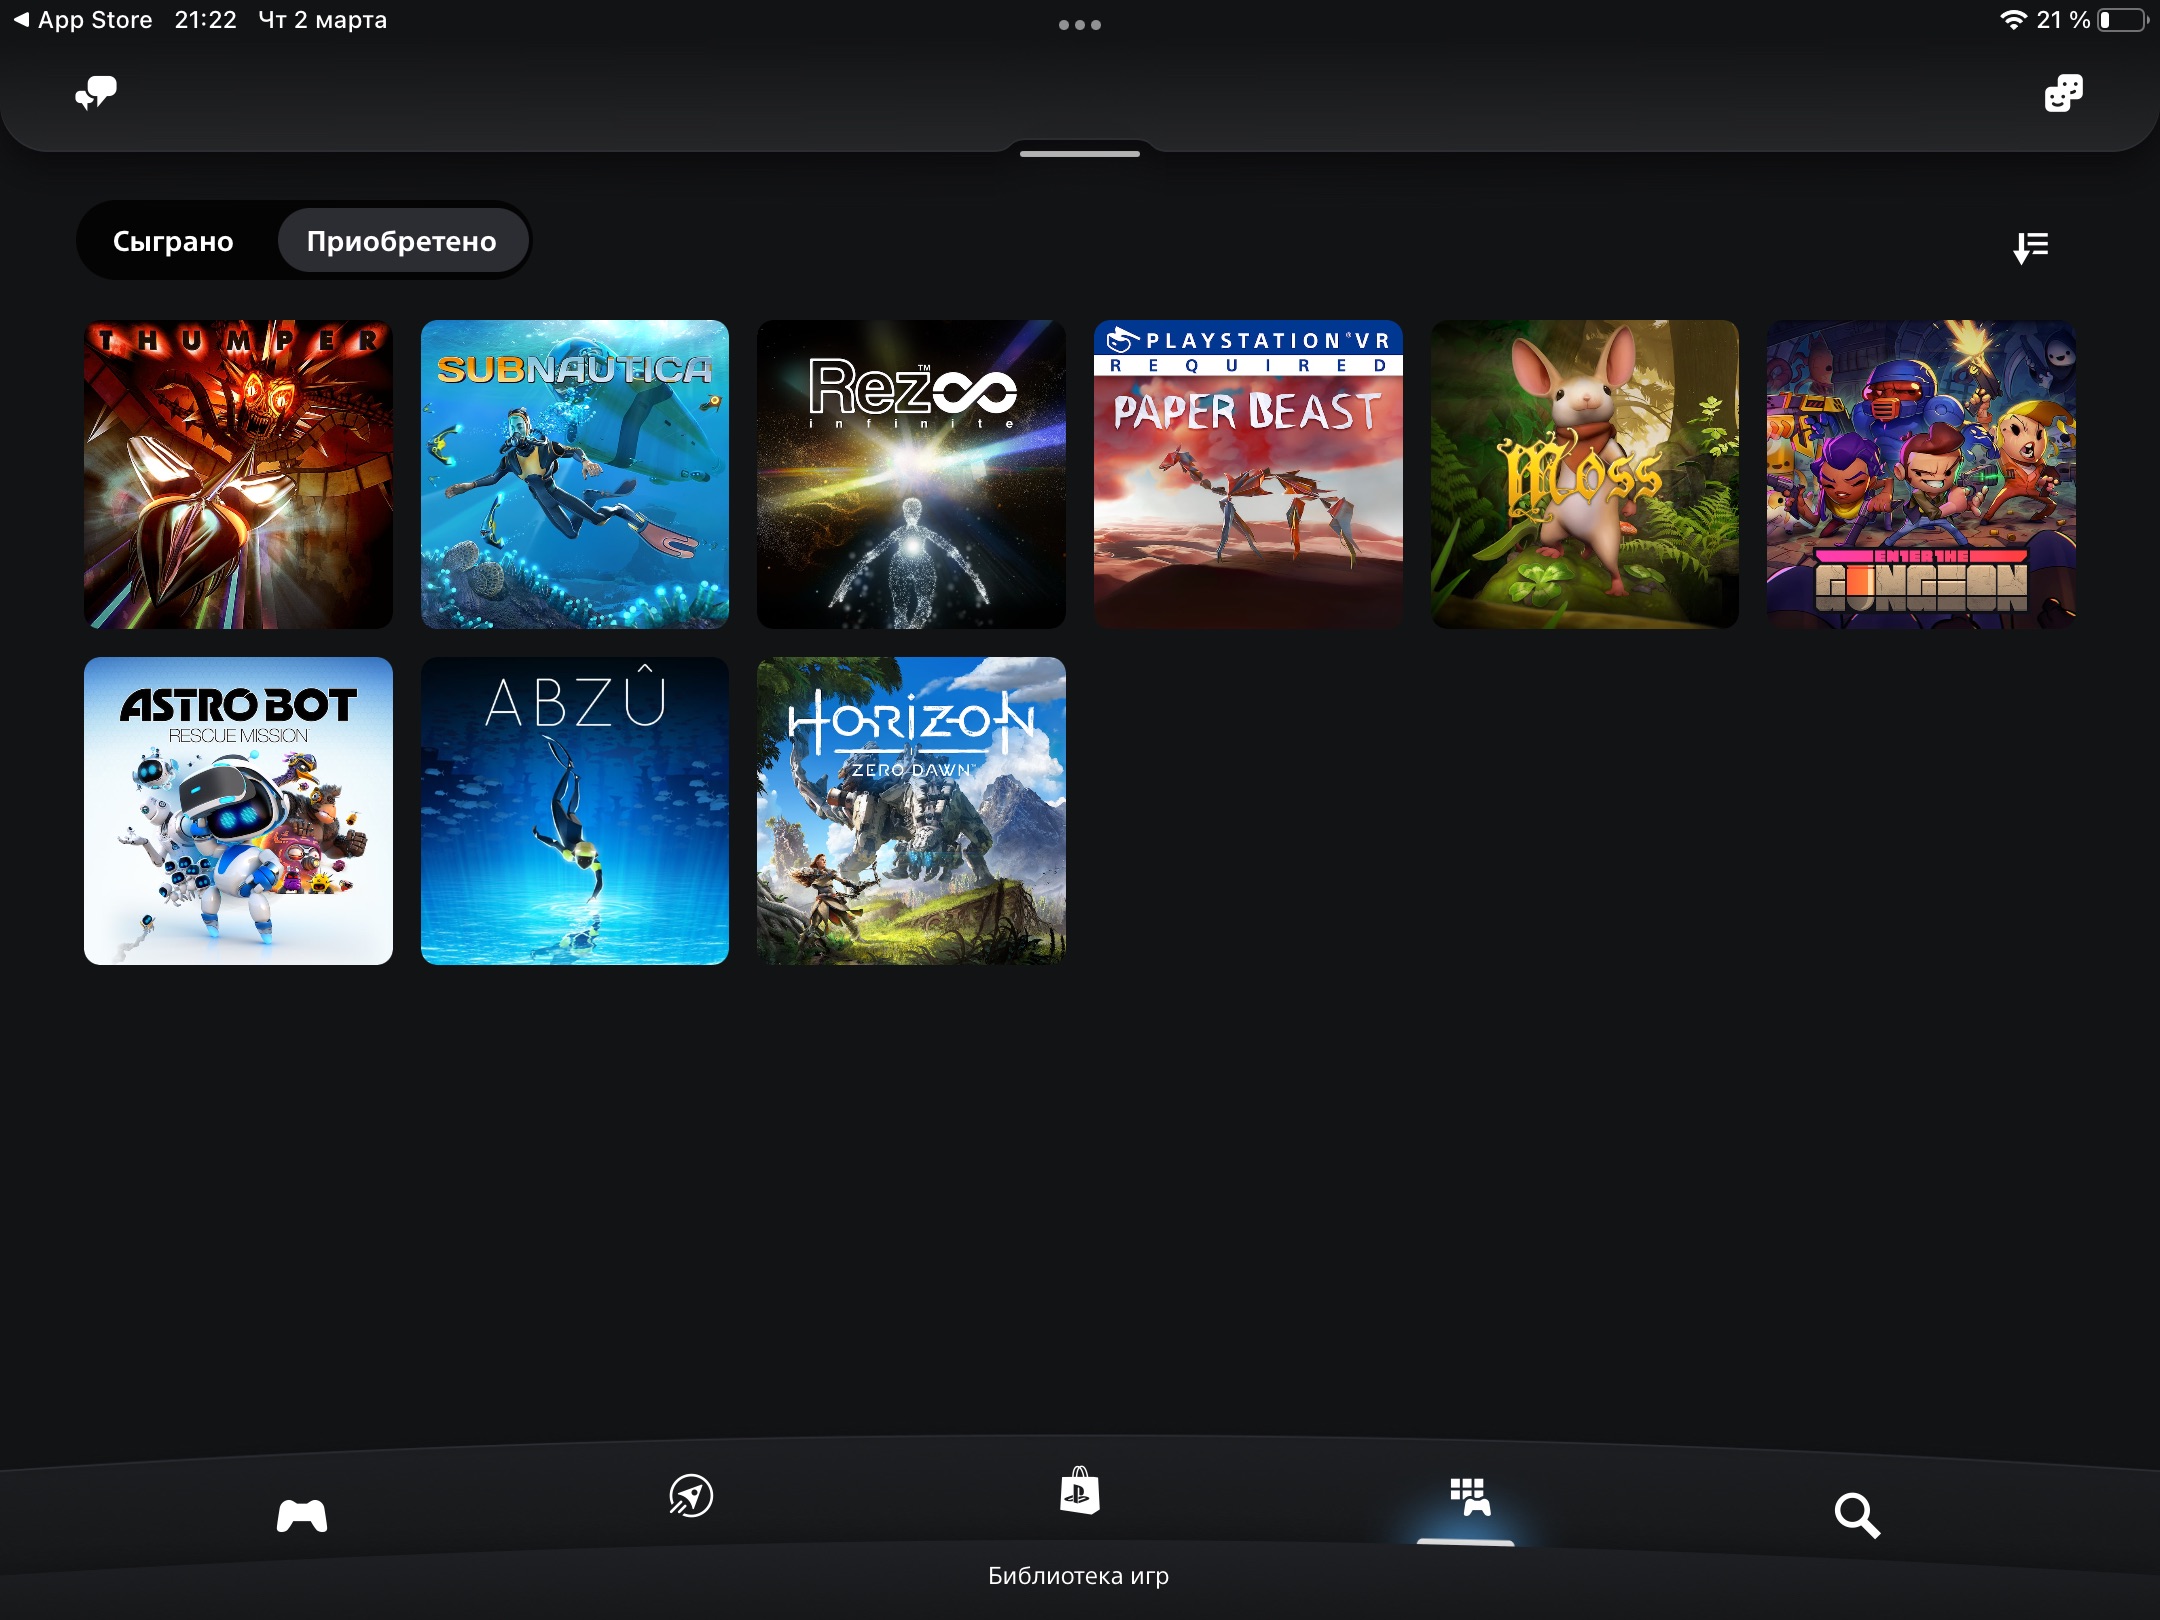This screenshot has width=2160, height=1620.
Task: Open the chat messages icon
Action: pyautogui.click(x=96, y=93)
